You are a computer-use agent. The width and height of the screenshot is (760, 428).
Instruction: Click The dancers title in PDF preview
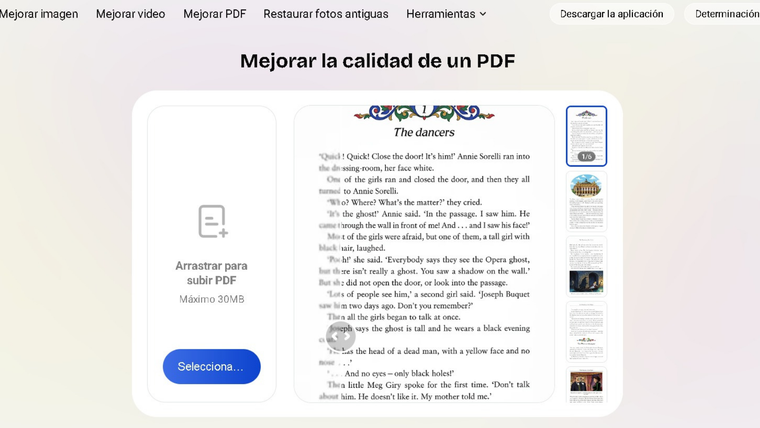pyautogui.click(x=423, y=132)
